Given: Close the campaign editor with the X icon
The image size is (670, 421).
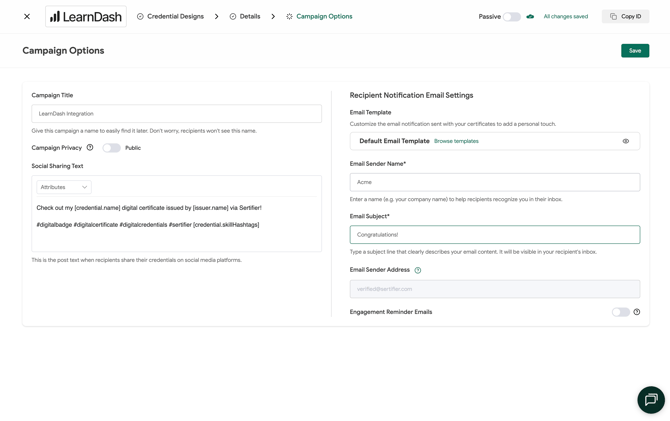Looking at the screenshot, I should click(x=27, y=17).
